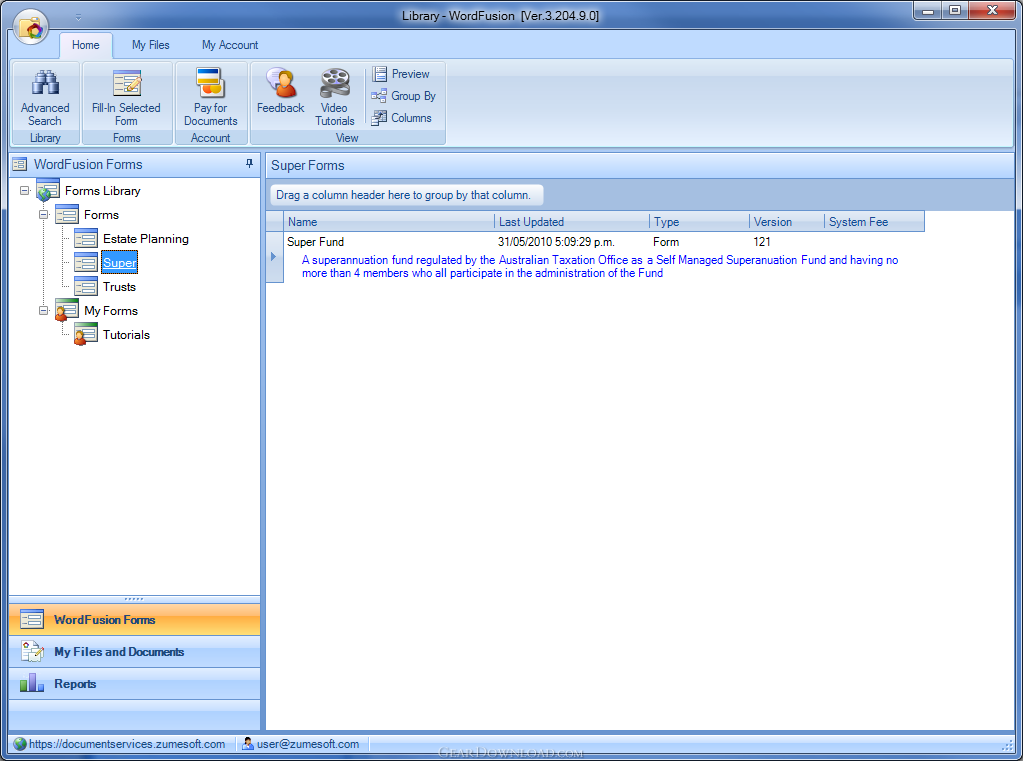The height and width of the screenshot is (761, 1023).
Task: Click the Forms Library globe icon
Action: [48, 191]
